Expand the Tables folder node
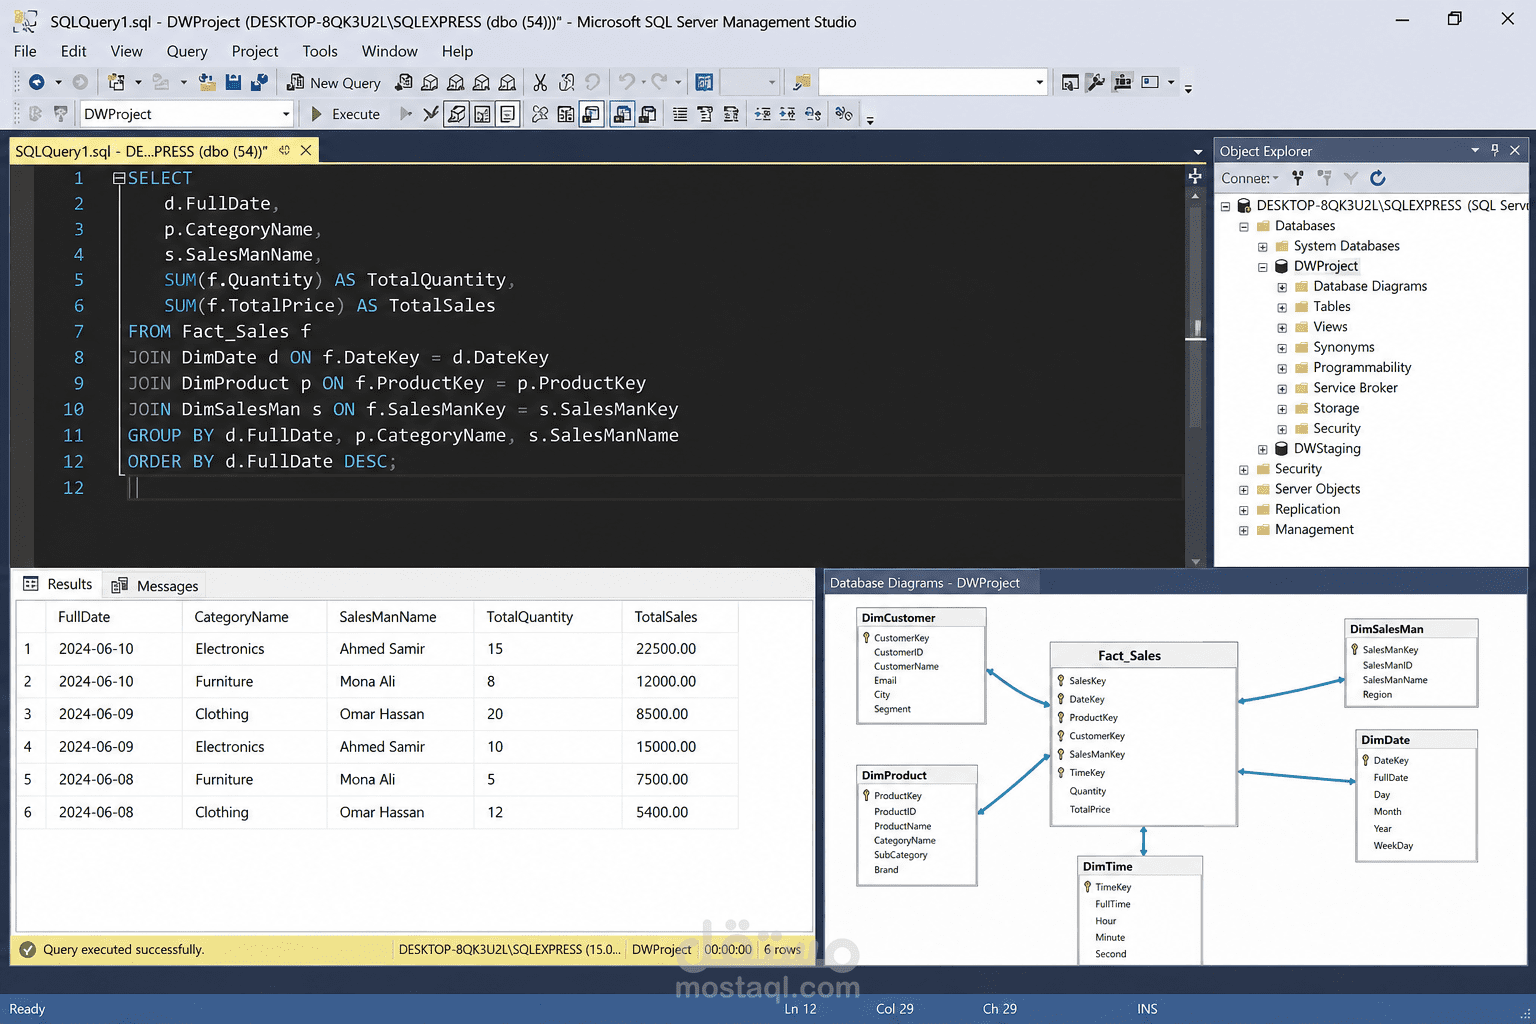1536x1024 pixels. pos(1282,307)
